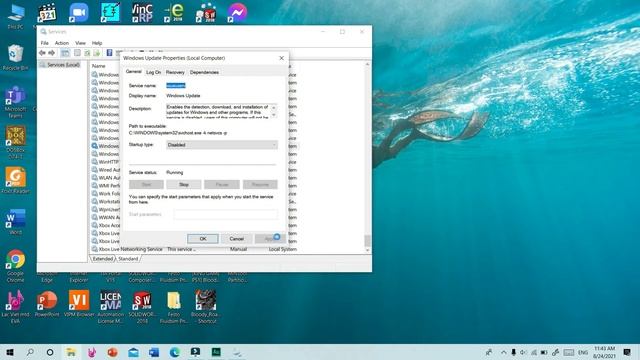640x360 pixels.
Task: Click the Start parameters input field
Action: [x=226, y=214]
